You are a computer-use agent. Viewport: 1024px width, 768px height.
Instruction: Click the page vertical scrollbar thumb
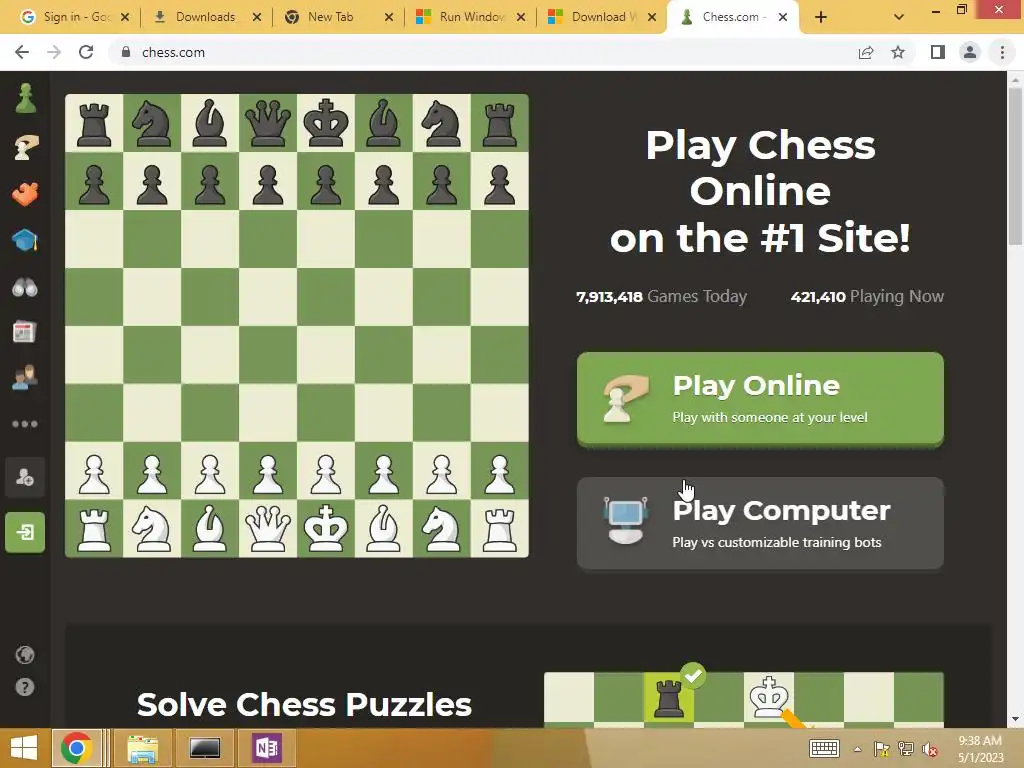[x=1015, y=167]
